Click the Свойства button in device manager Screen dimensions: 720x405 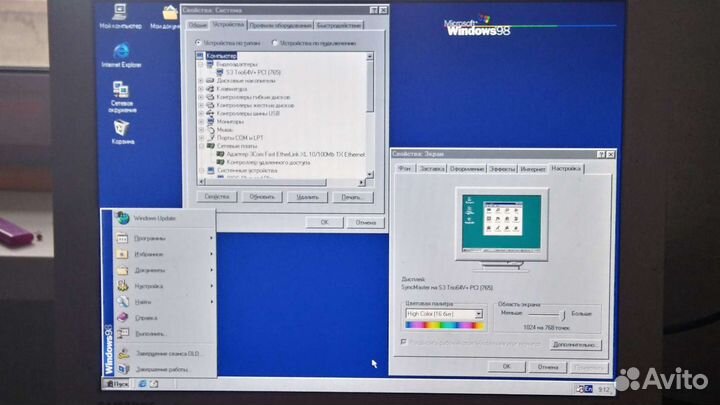tap(217, 197)
